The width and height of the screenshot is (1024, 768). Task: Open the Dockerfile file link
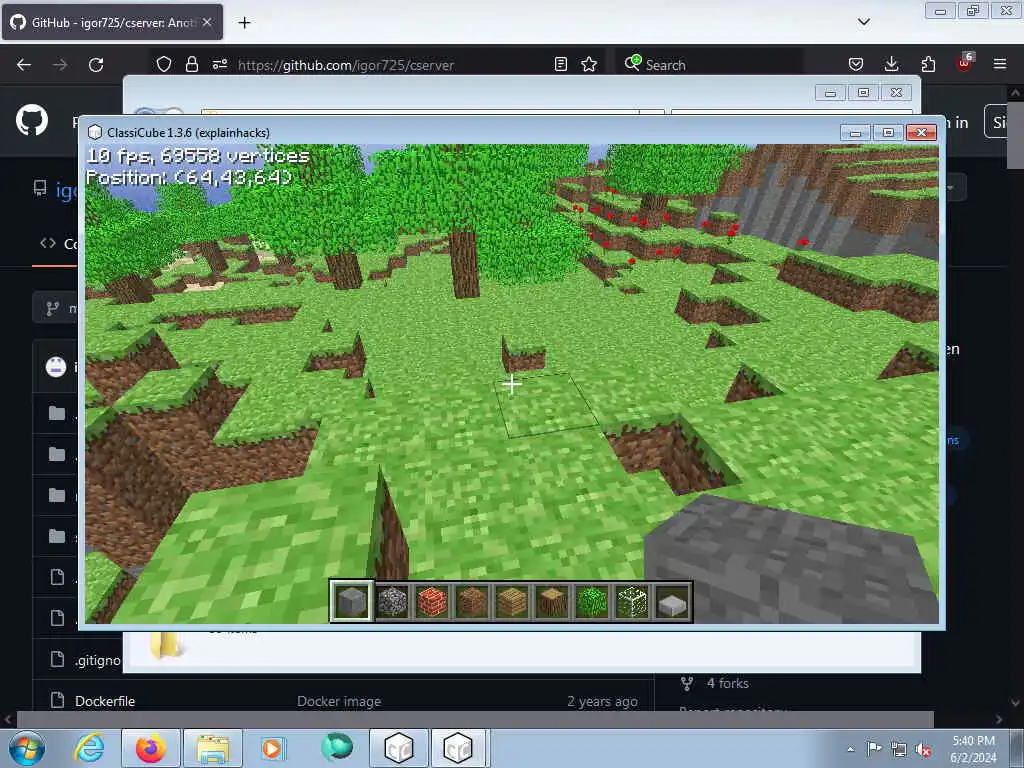(x=104, y=701)
